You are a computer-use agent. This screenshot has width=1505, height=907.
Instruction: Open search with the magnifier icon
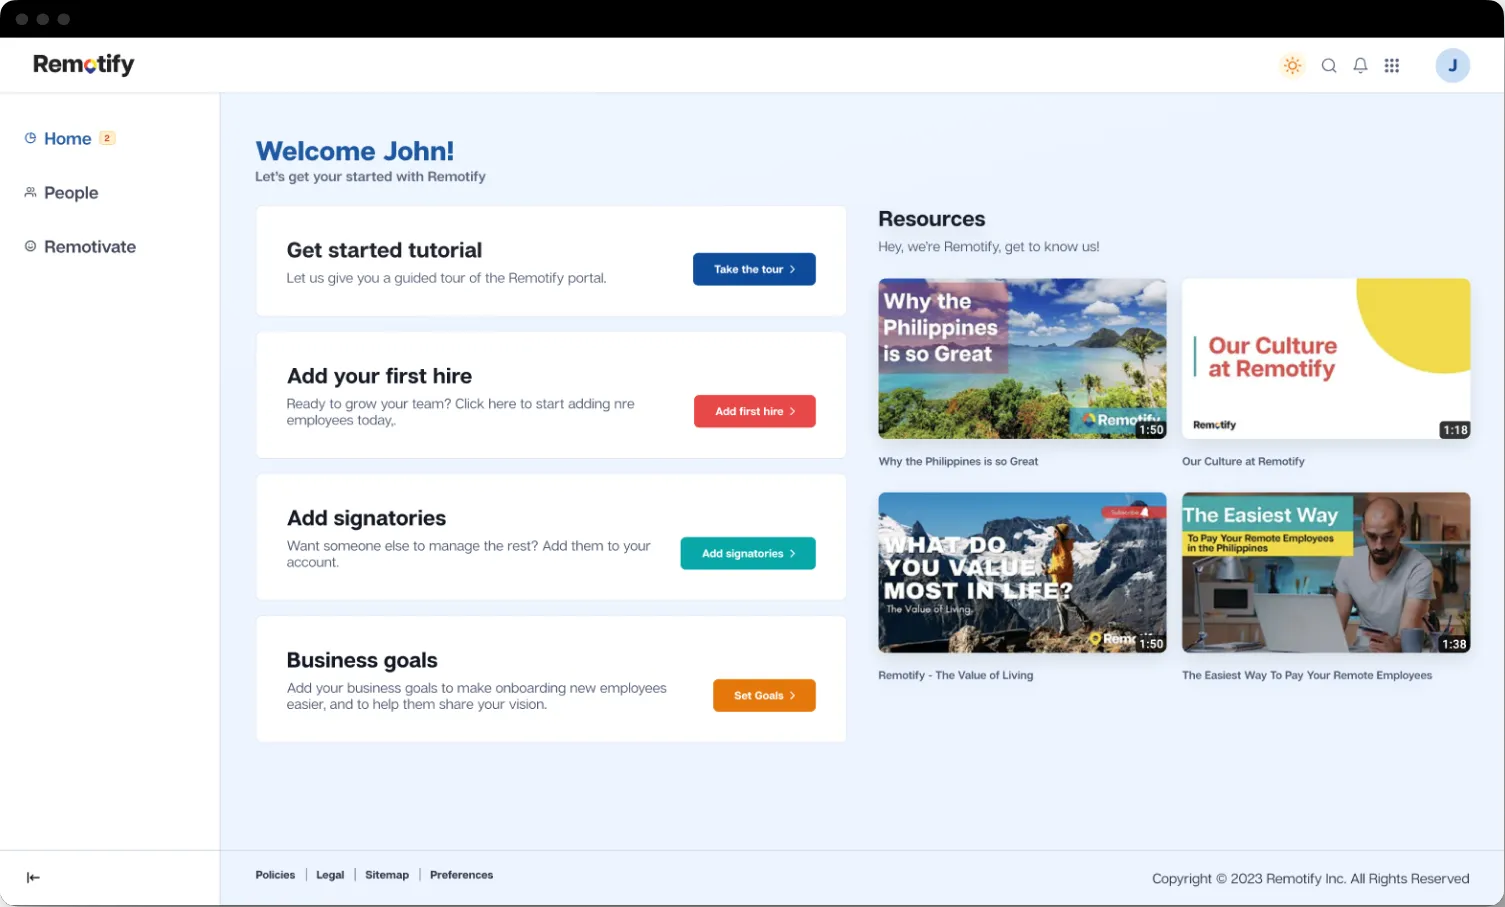click(1329, 66)
